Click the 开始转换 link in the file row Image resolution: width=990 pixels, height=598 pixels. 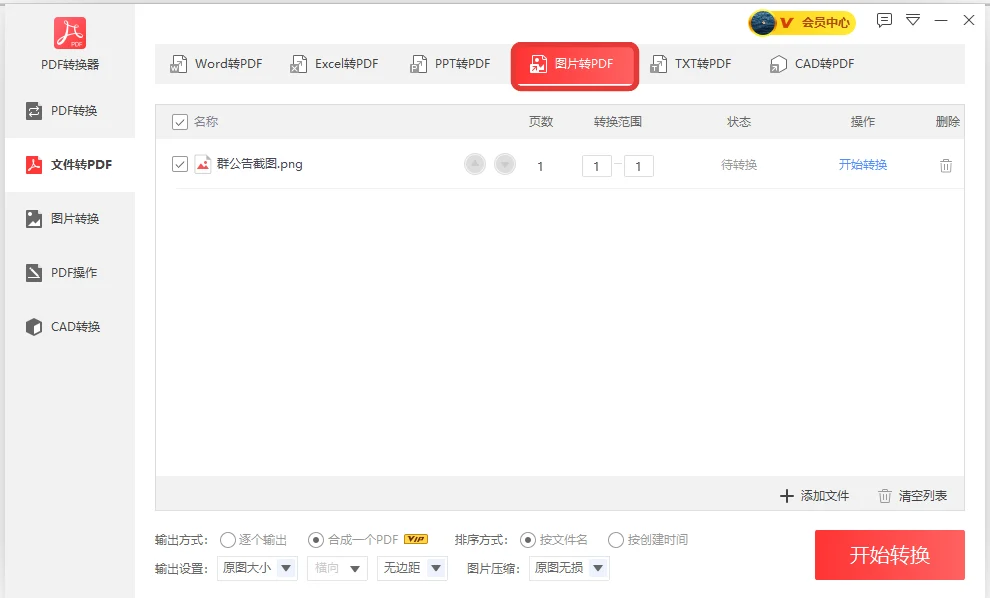coord(862,165)
